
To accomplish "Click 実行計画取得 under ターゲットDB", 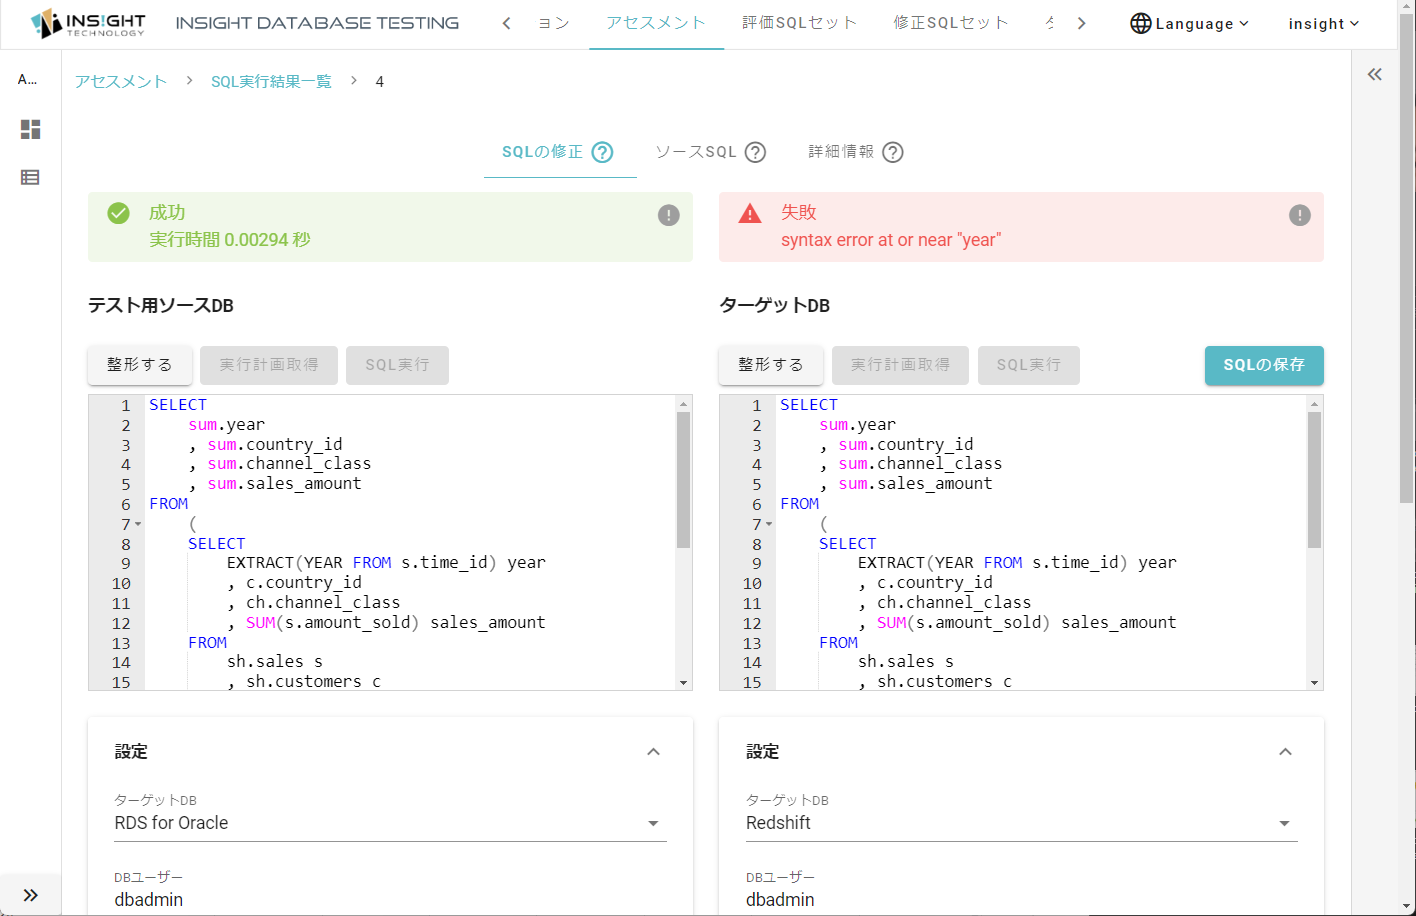I will pyautogui.click(x=900, y=365).
